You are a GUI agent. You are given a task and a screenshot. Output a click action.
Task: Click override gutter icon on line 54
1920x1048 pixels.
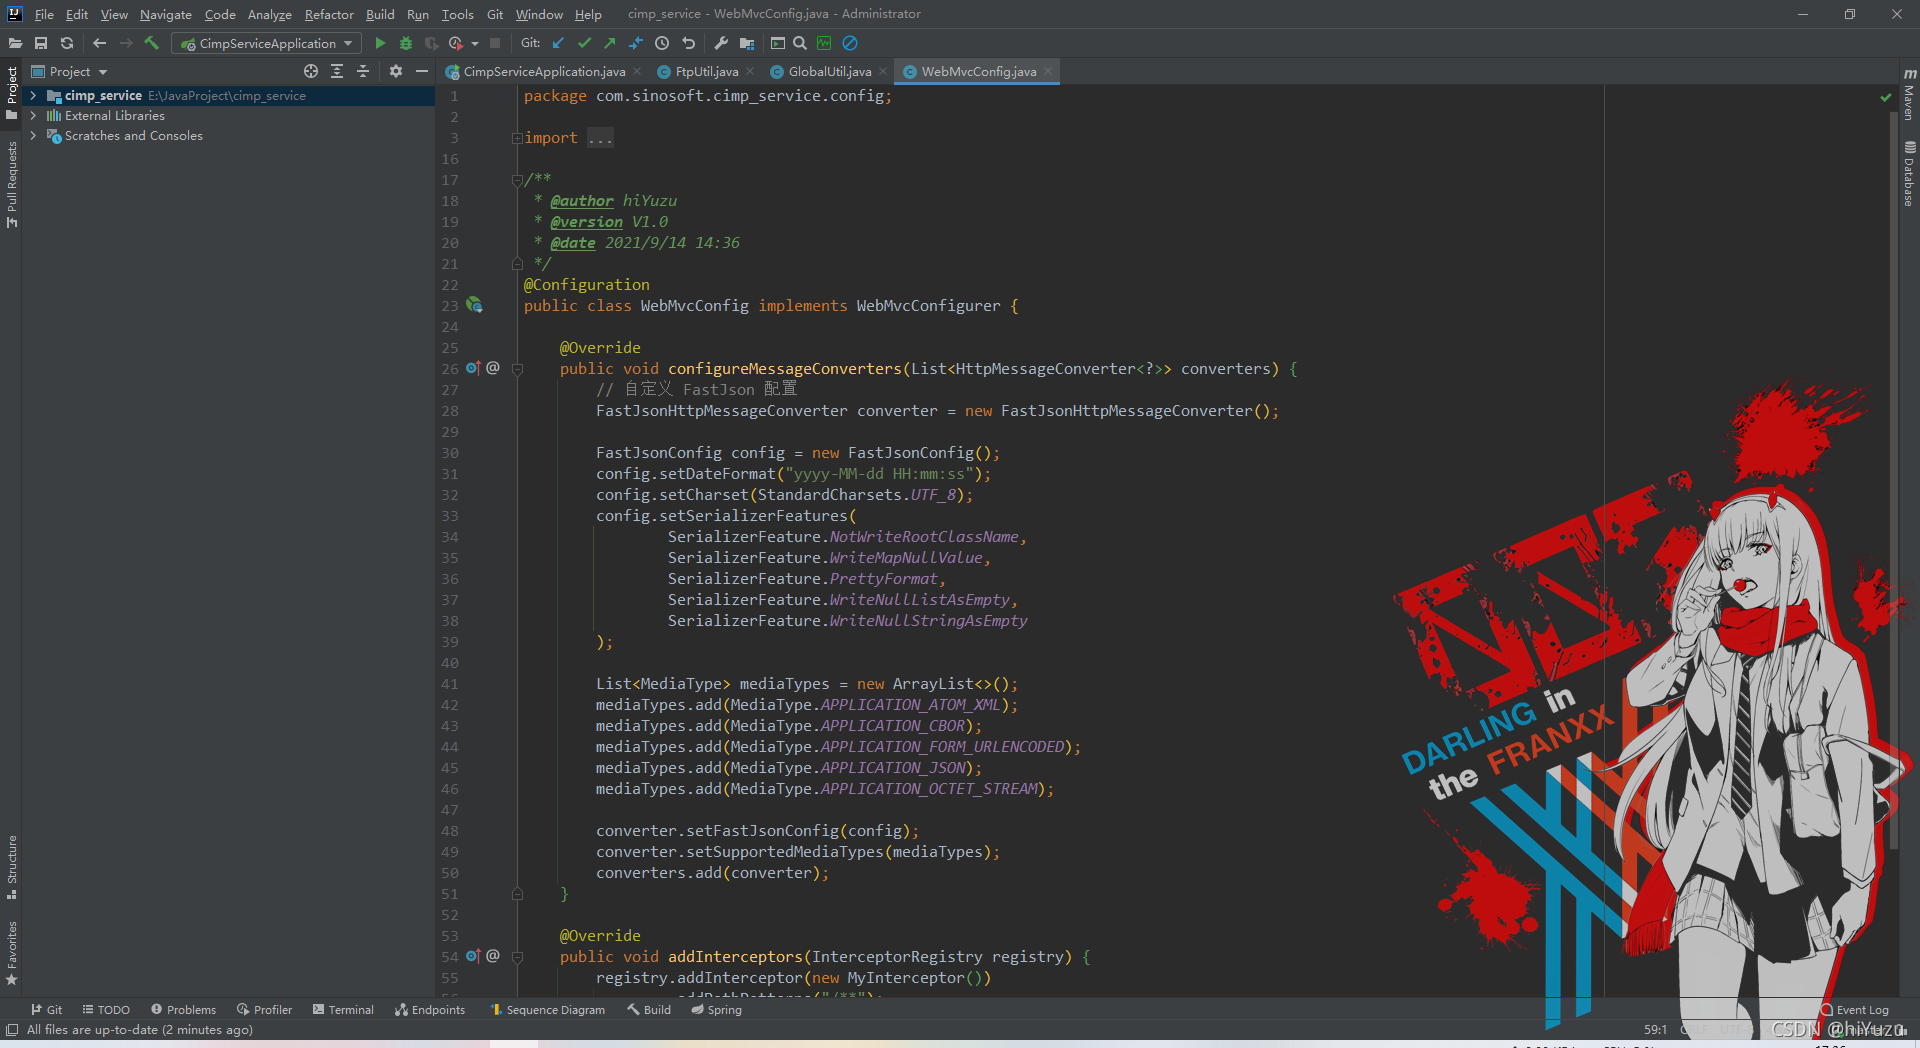pos(473,956)
